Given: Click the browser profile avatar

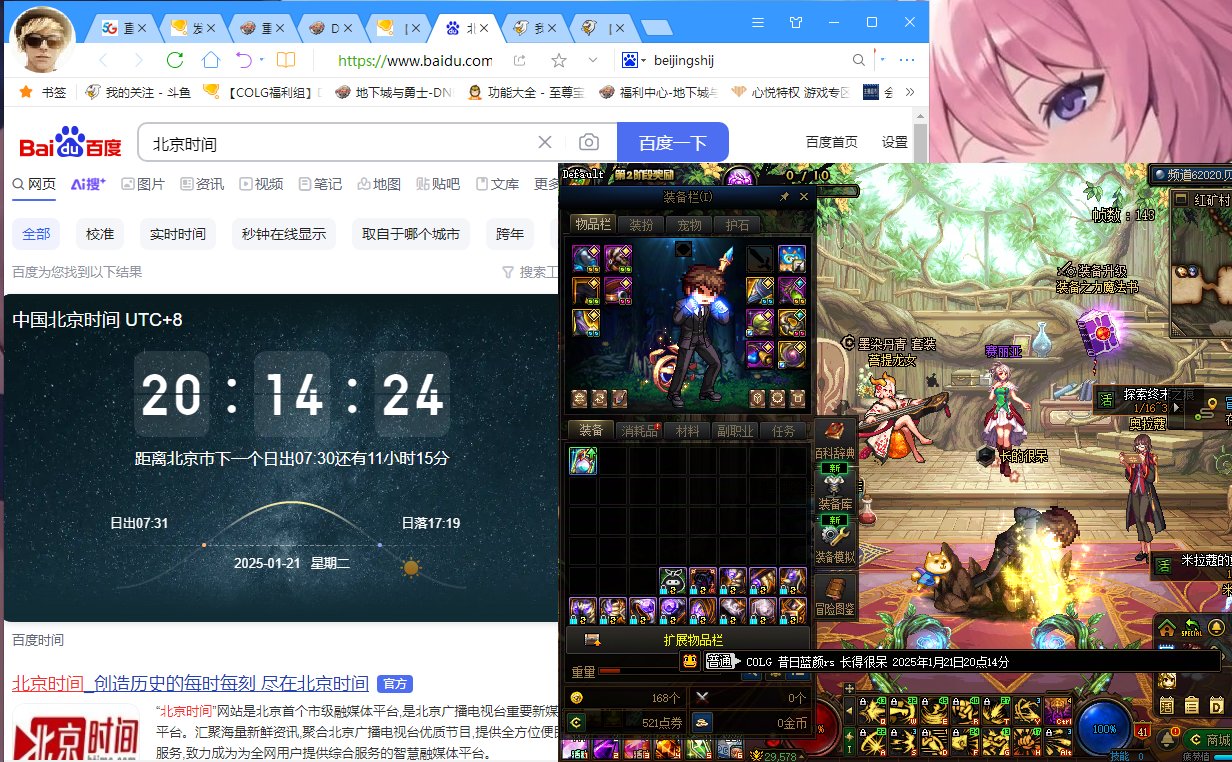Looking at the screenshot, I should (x=43, y=38).
